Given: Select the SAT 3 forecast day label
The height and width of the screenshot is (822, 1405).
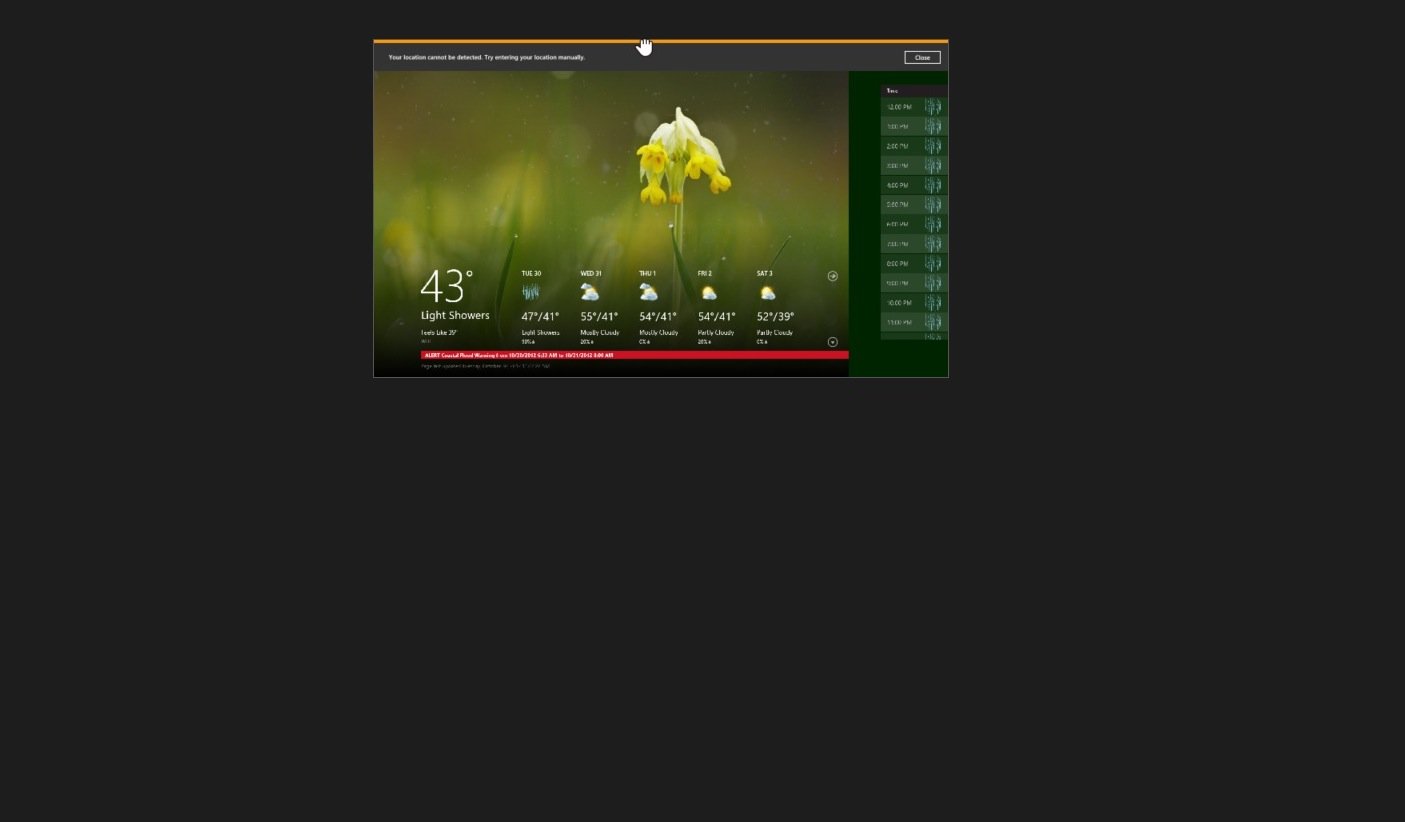Looking at the screenshot, I should [x=765, y=273].
